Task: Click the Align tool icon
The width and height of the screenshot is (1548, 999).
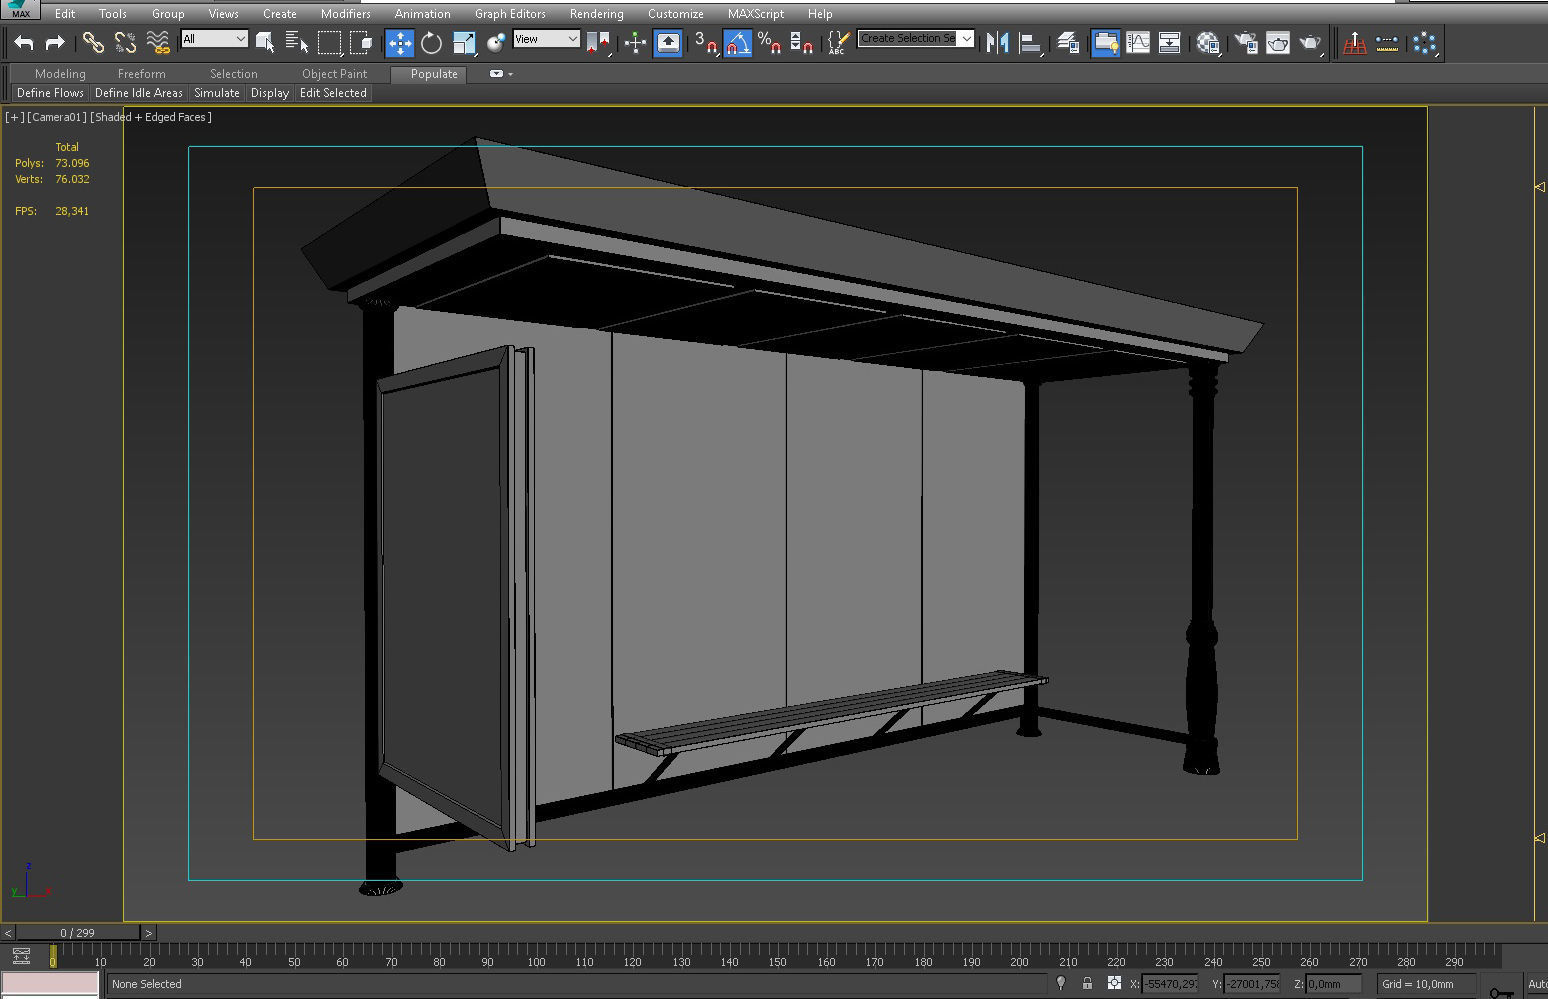Action: (x=1030, y=42)
